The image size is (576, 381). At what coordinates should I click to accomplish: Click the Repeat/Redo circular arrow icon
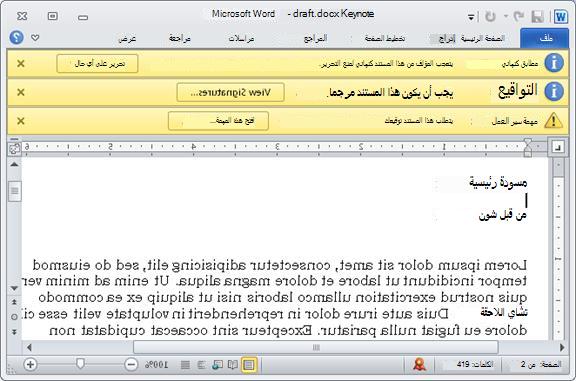tap(490, 17)
